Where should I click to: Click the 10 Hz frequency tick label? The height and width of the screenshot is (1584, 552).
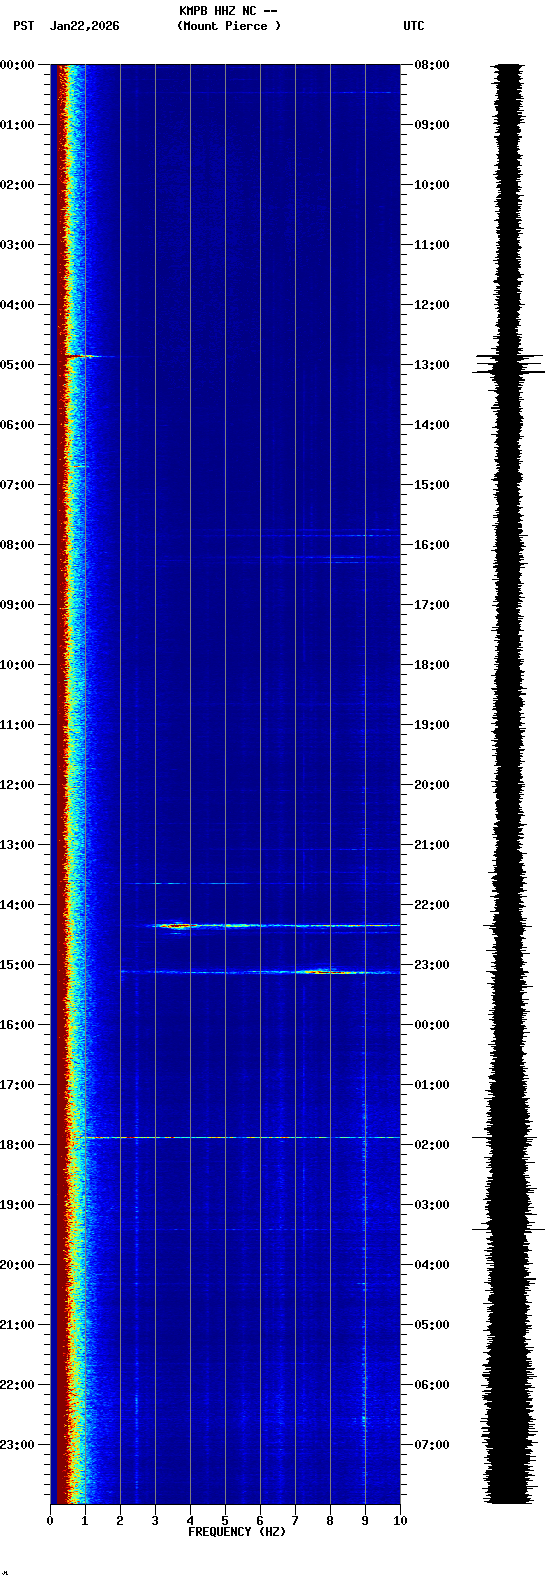coord(400,1521)
